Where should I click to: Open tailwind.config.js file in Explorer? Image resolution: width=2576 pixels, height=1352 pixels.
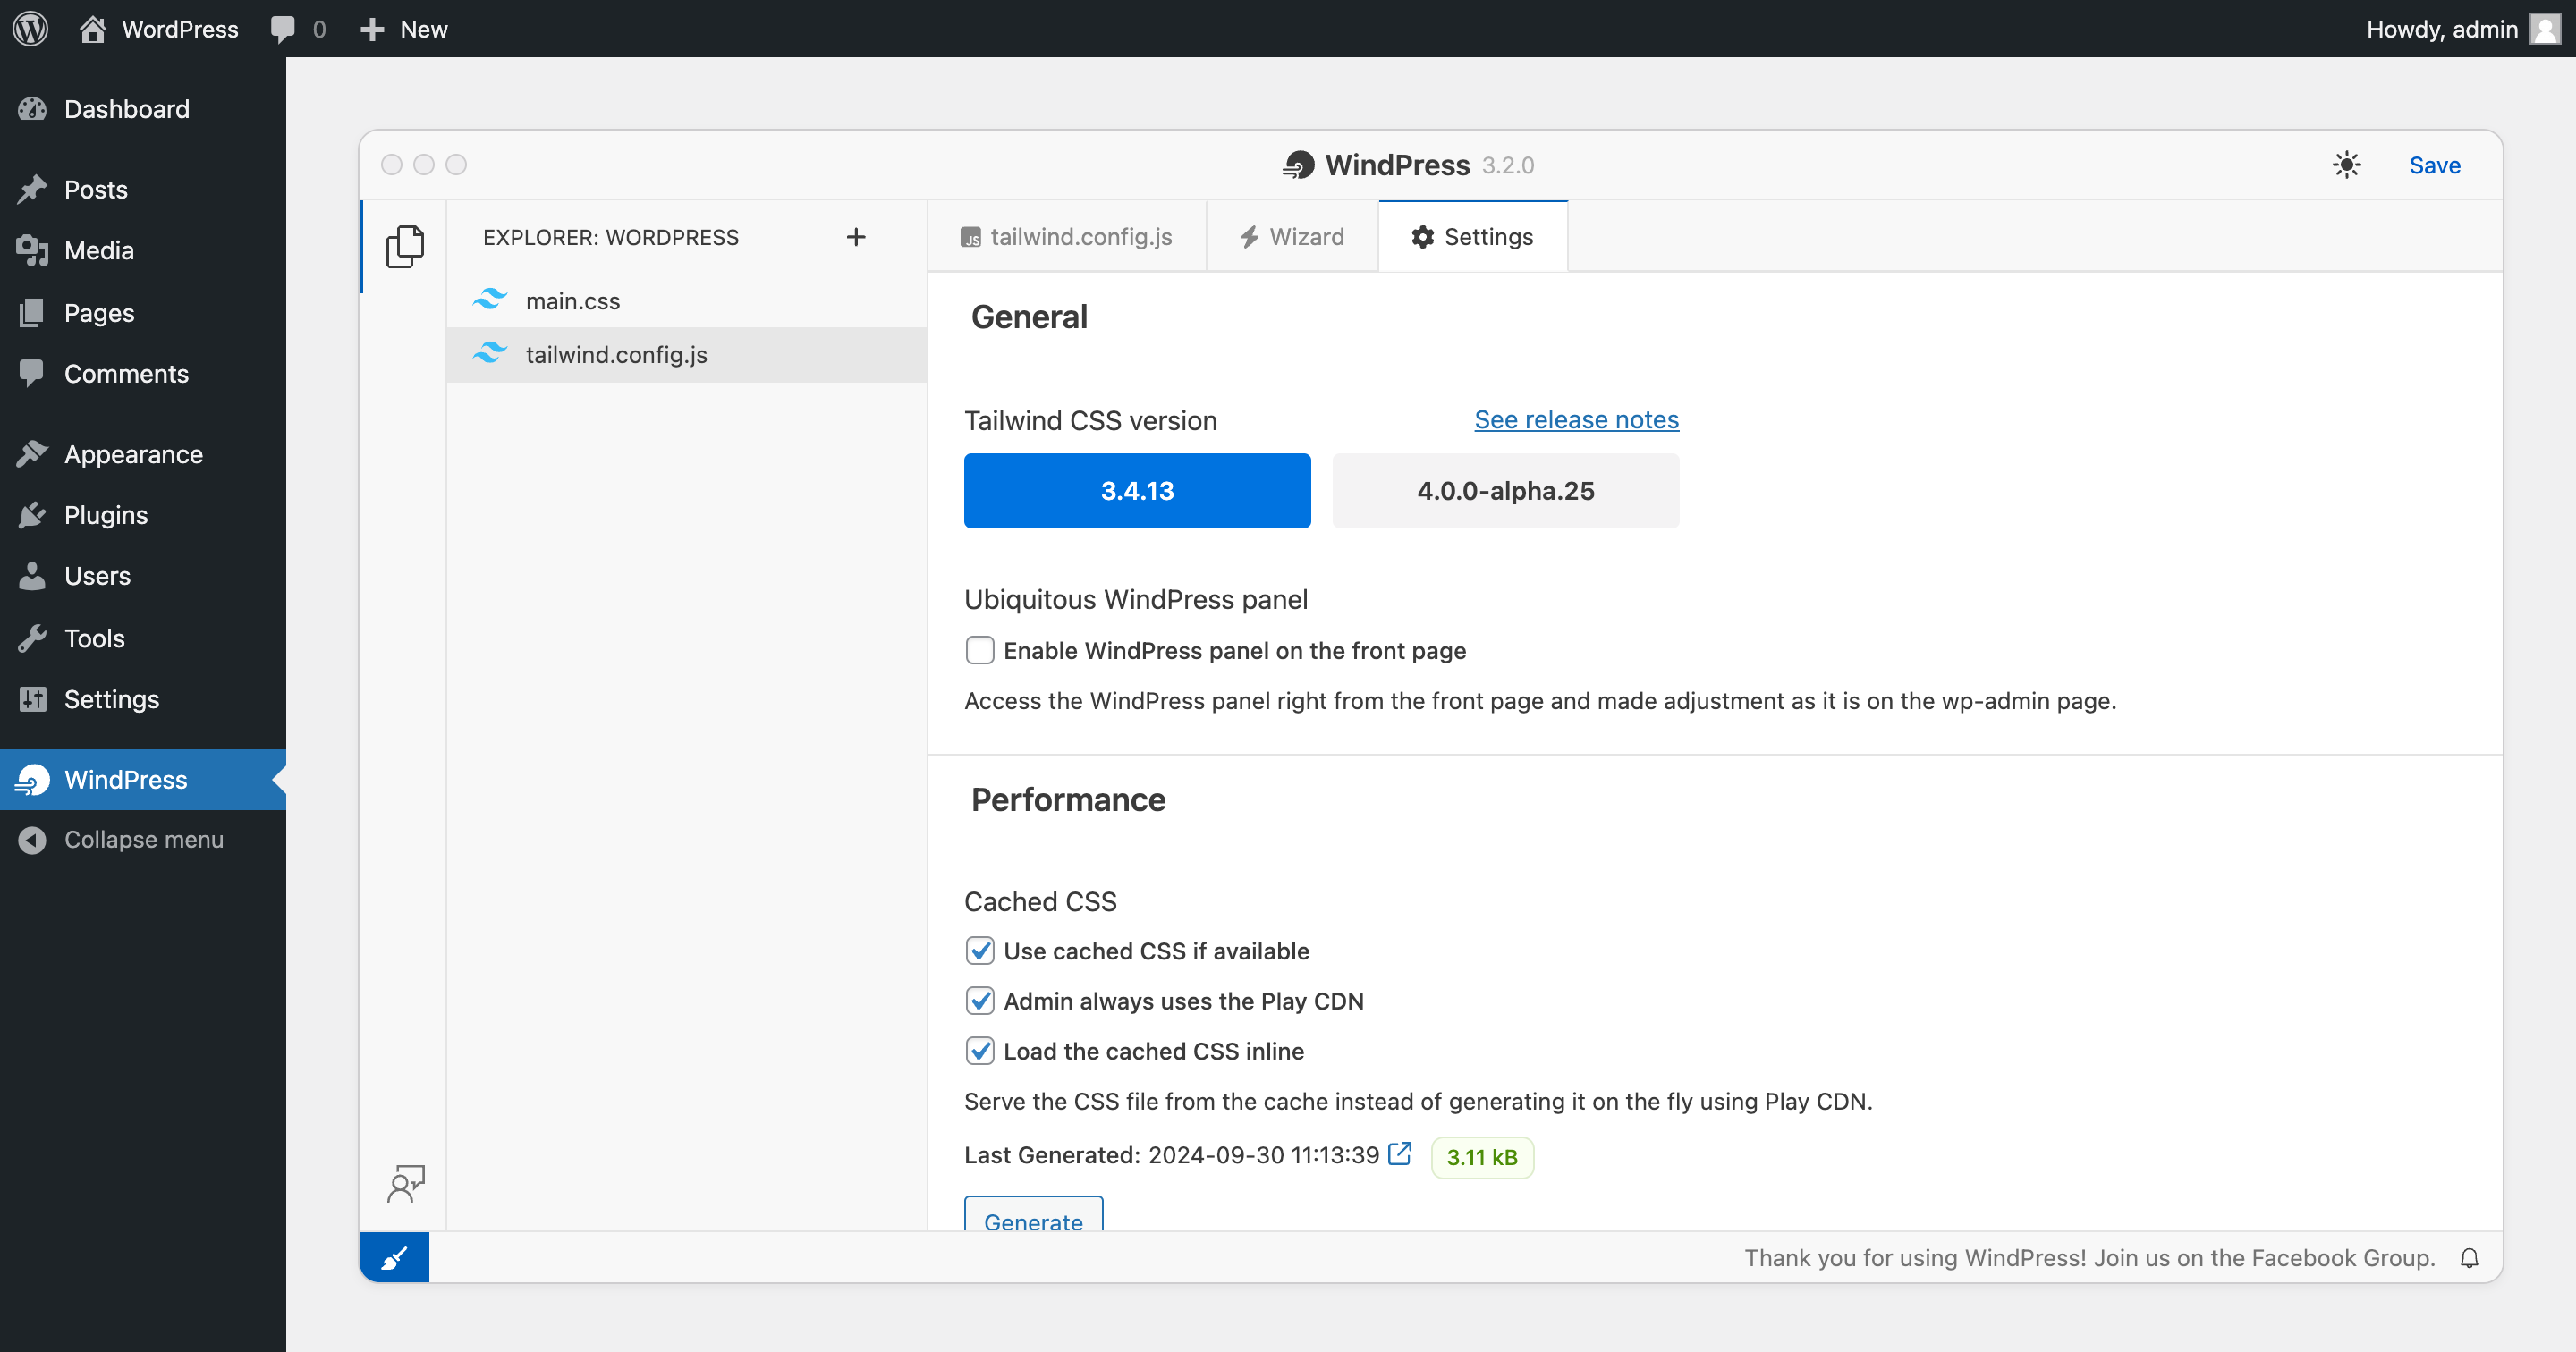[617, 352]
